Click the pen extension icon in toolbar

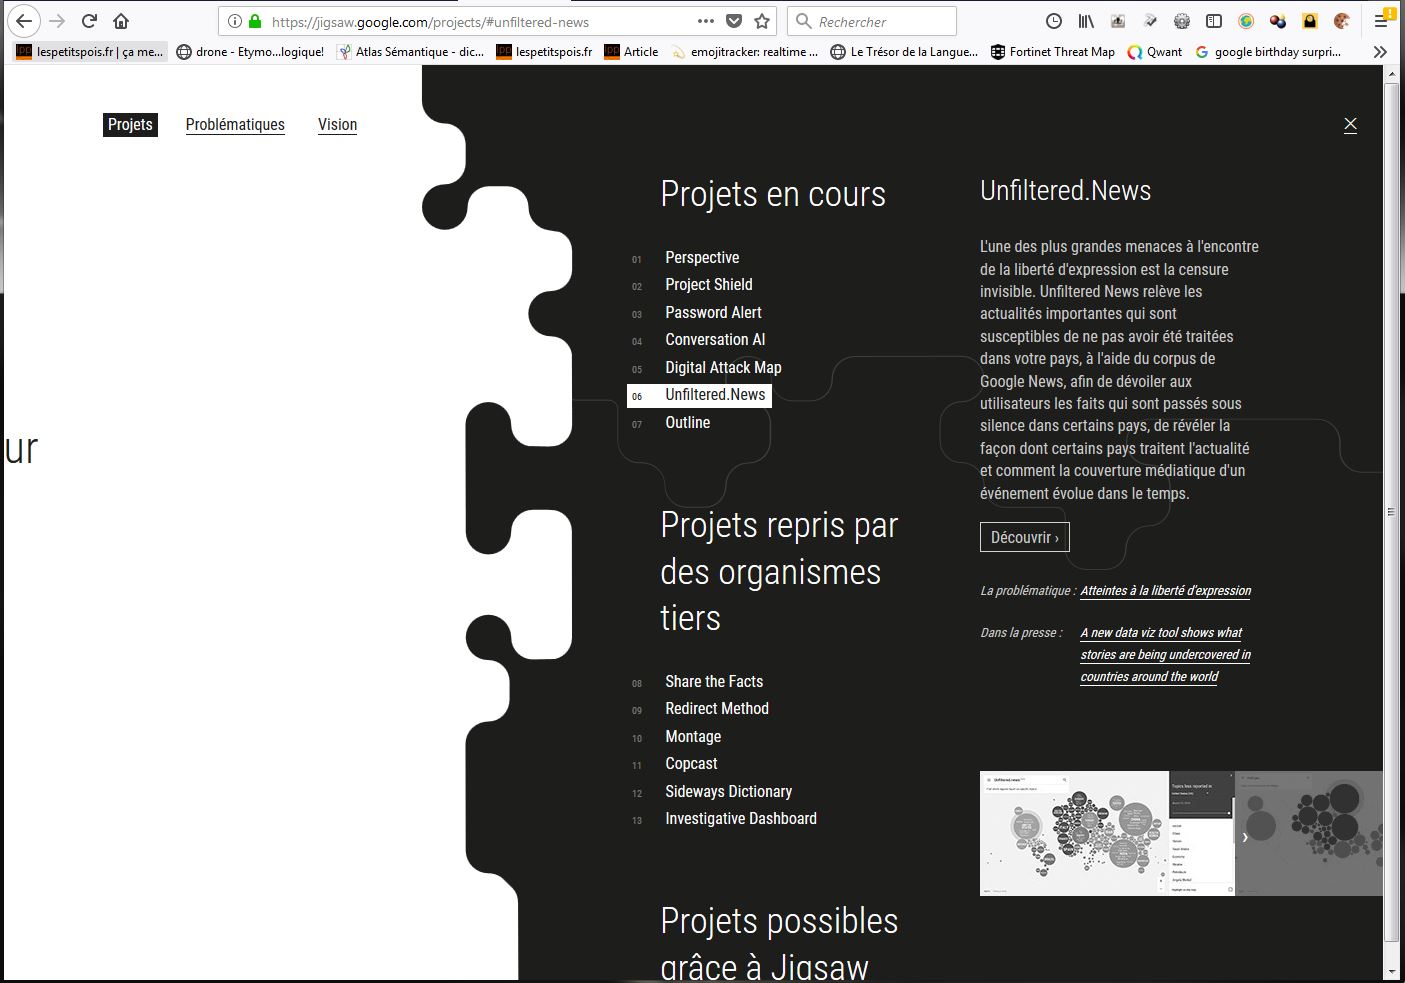click(x=1150, y=21)
